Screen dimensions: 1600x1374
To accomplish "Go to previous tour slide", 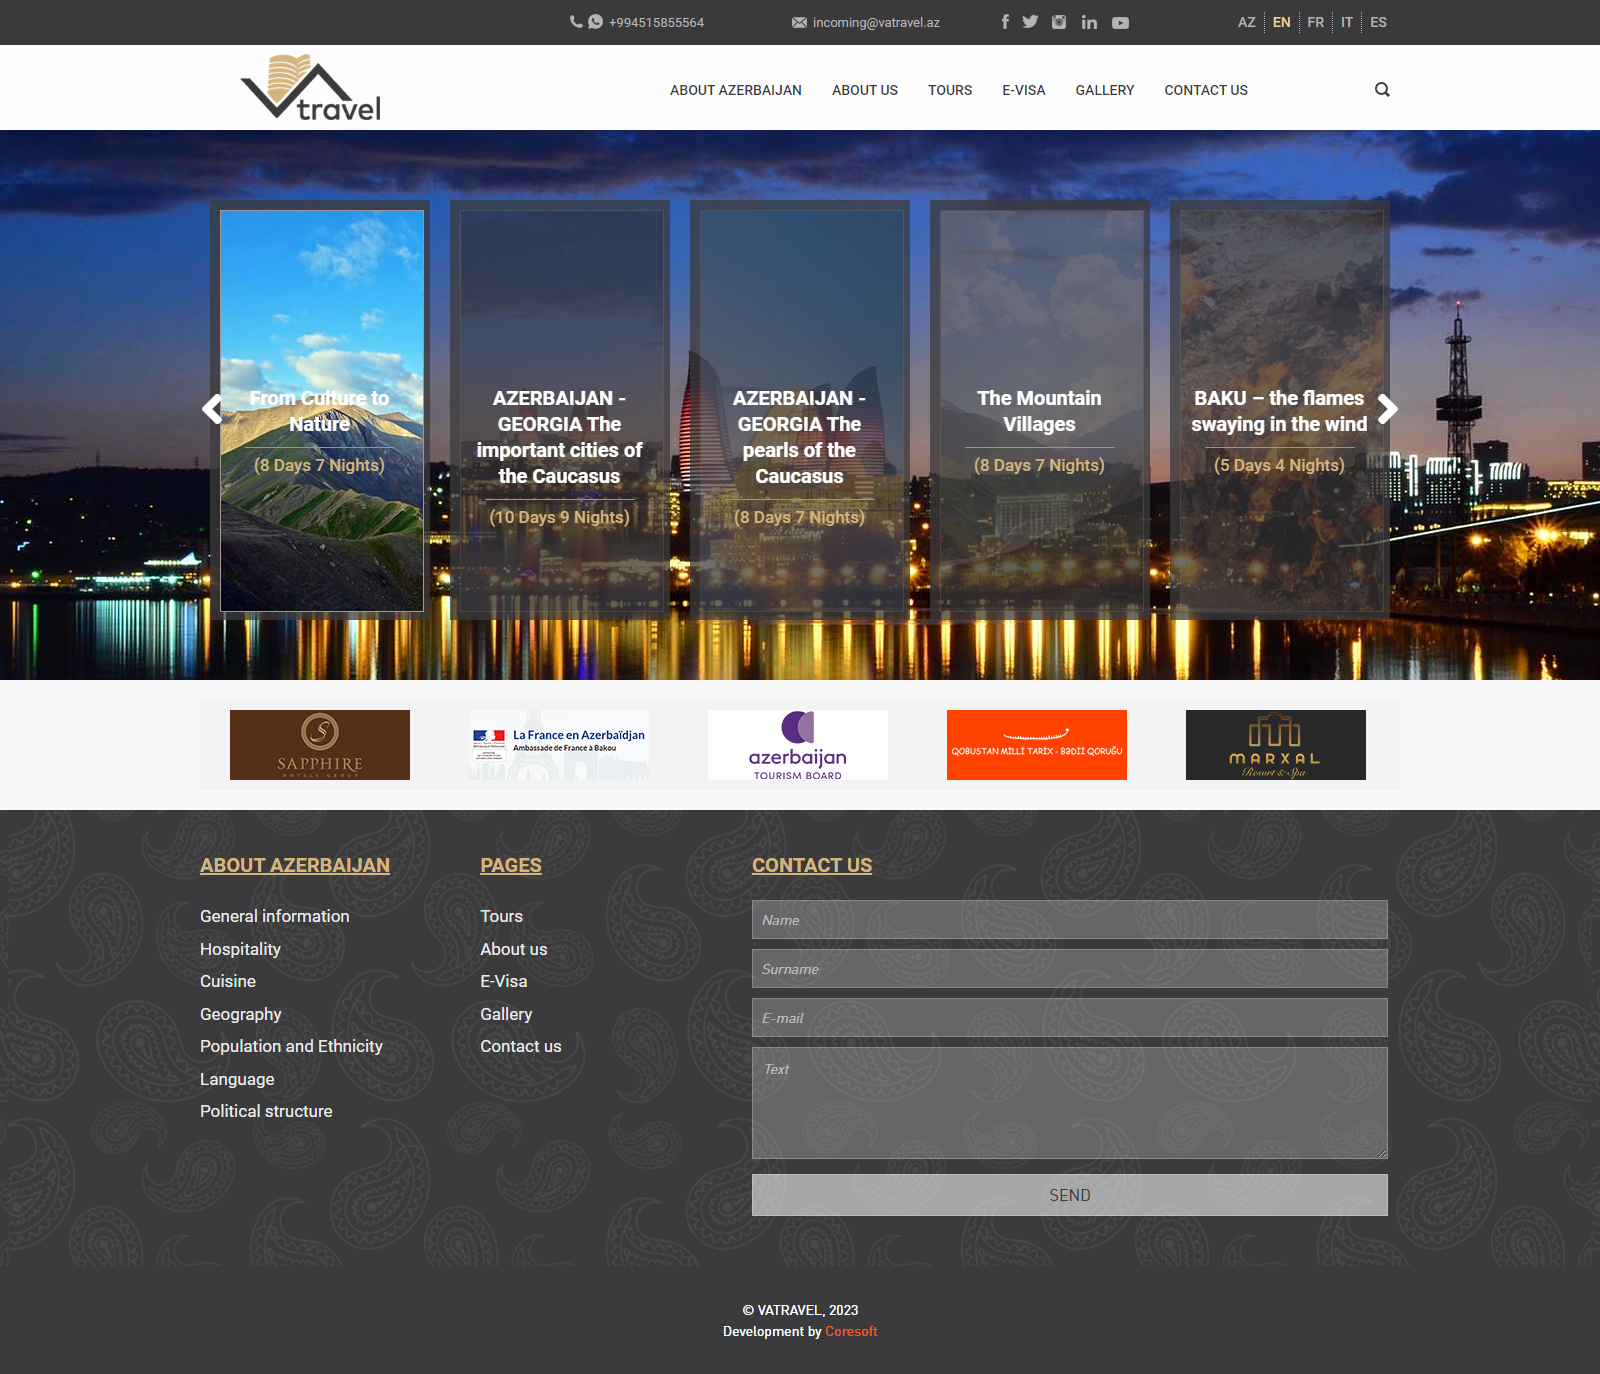I will pyautogui.click(x=212, y=409).
